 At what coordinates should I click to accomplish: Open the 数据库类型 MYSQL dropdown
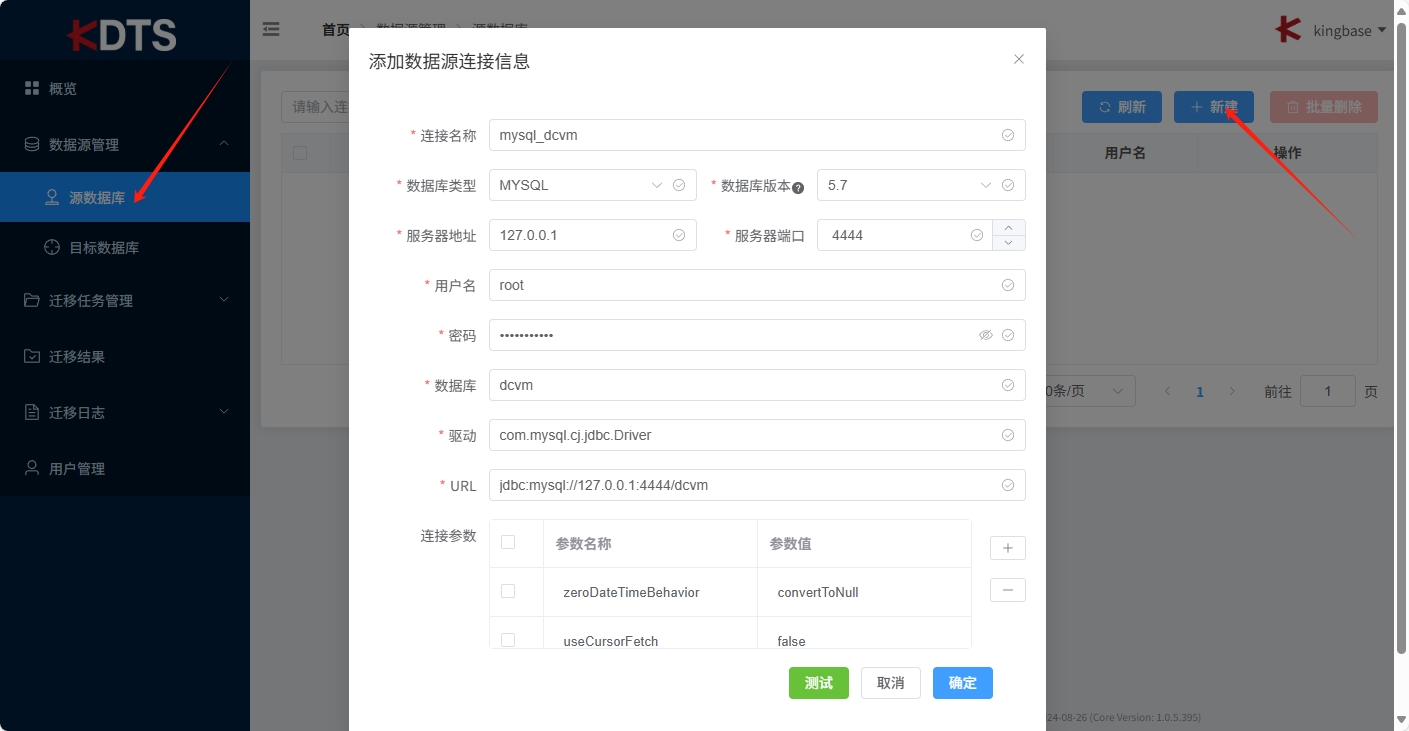pyautogui.click(x=593, y=185)
